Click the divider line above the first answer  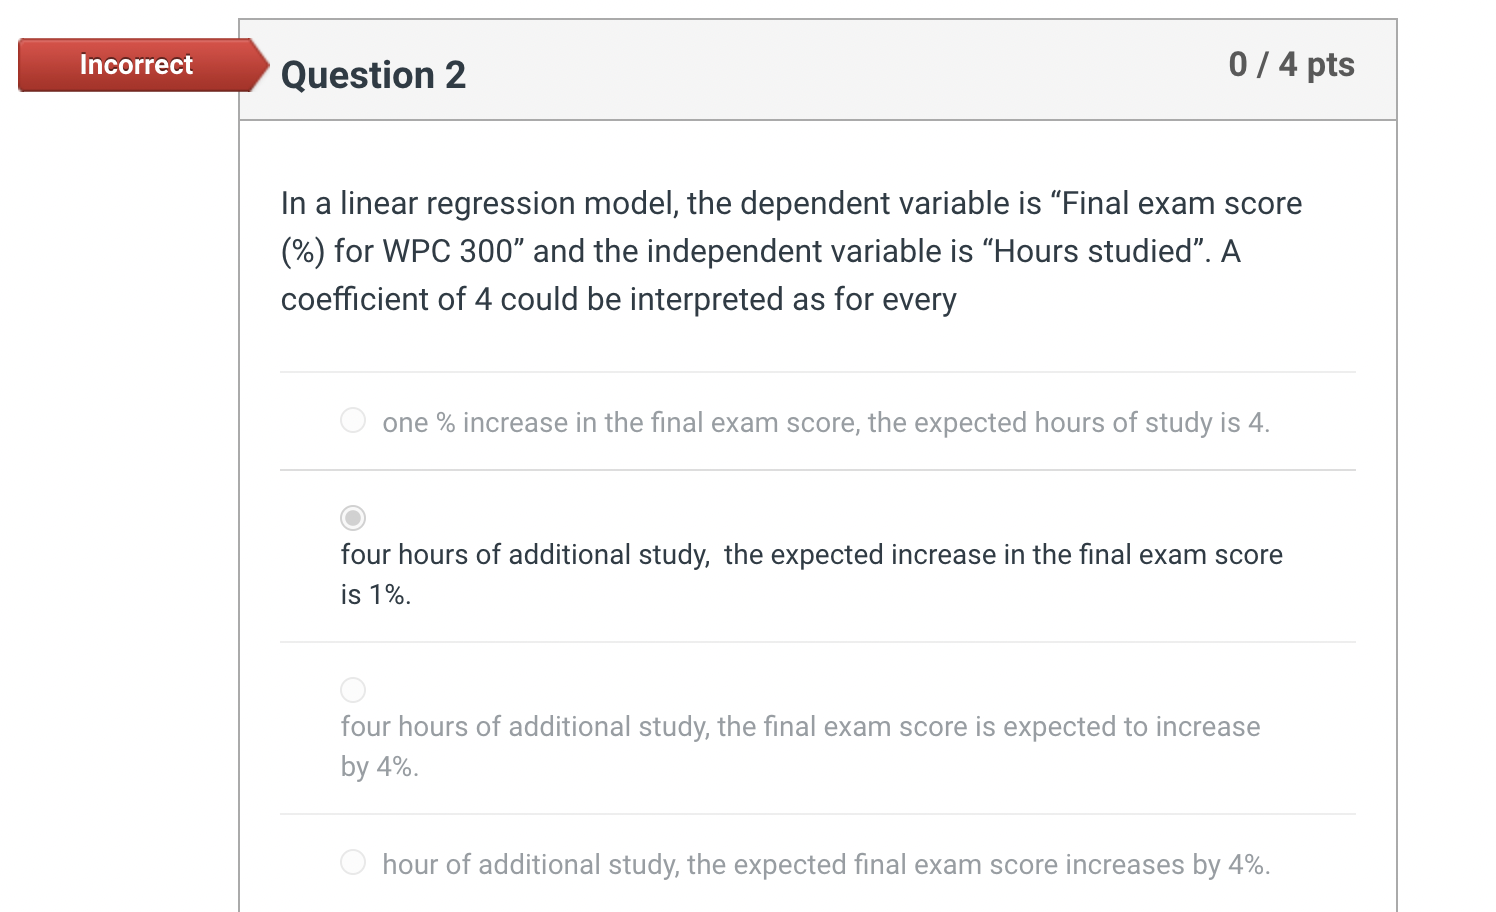818,372
